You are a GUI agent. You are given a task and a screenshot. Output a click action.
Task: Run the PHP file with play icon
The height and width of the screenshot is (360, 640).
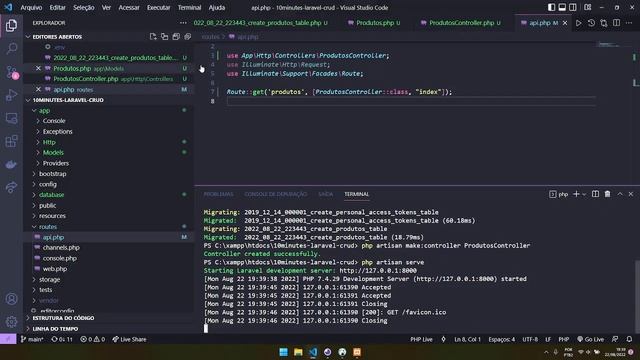click(578, 23)
